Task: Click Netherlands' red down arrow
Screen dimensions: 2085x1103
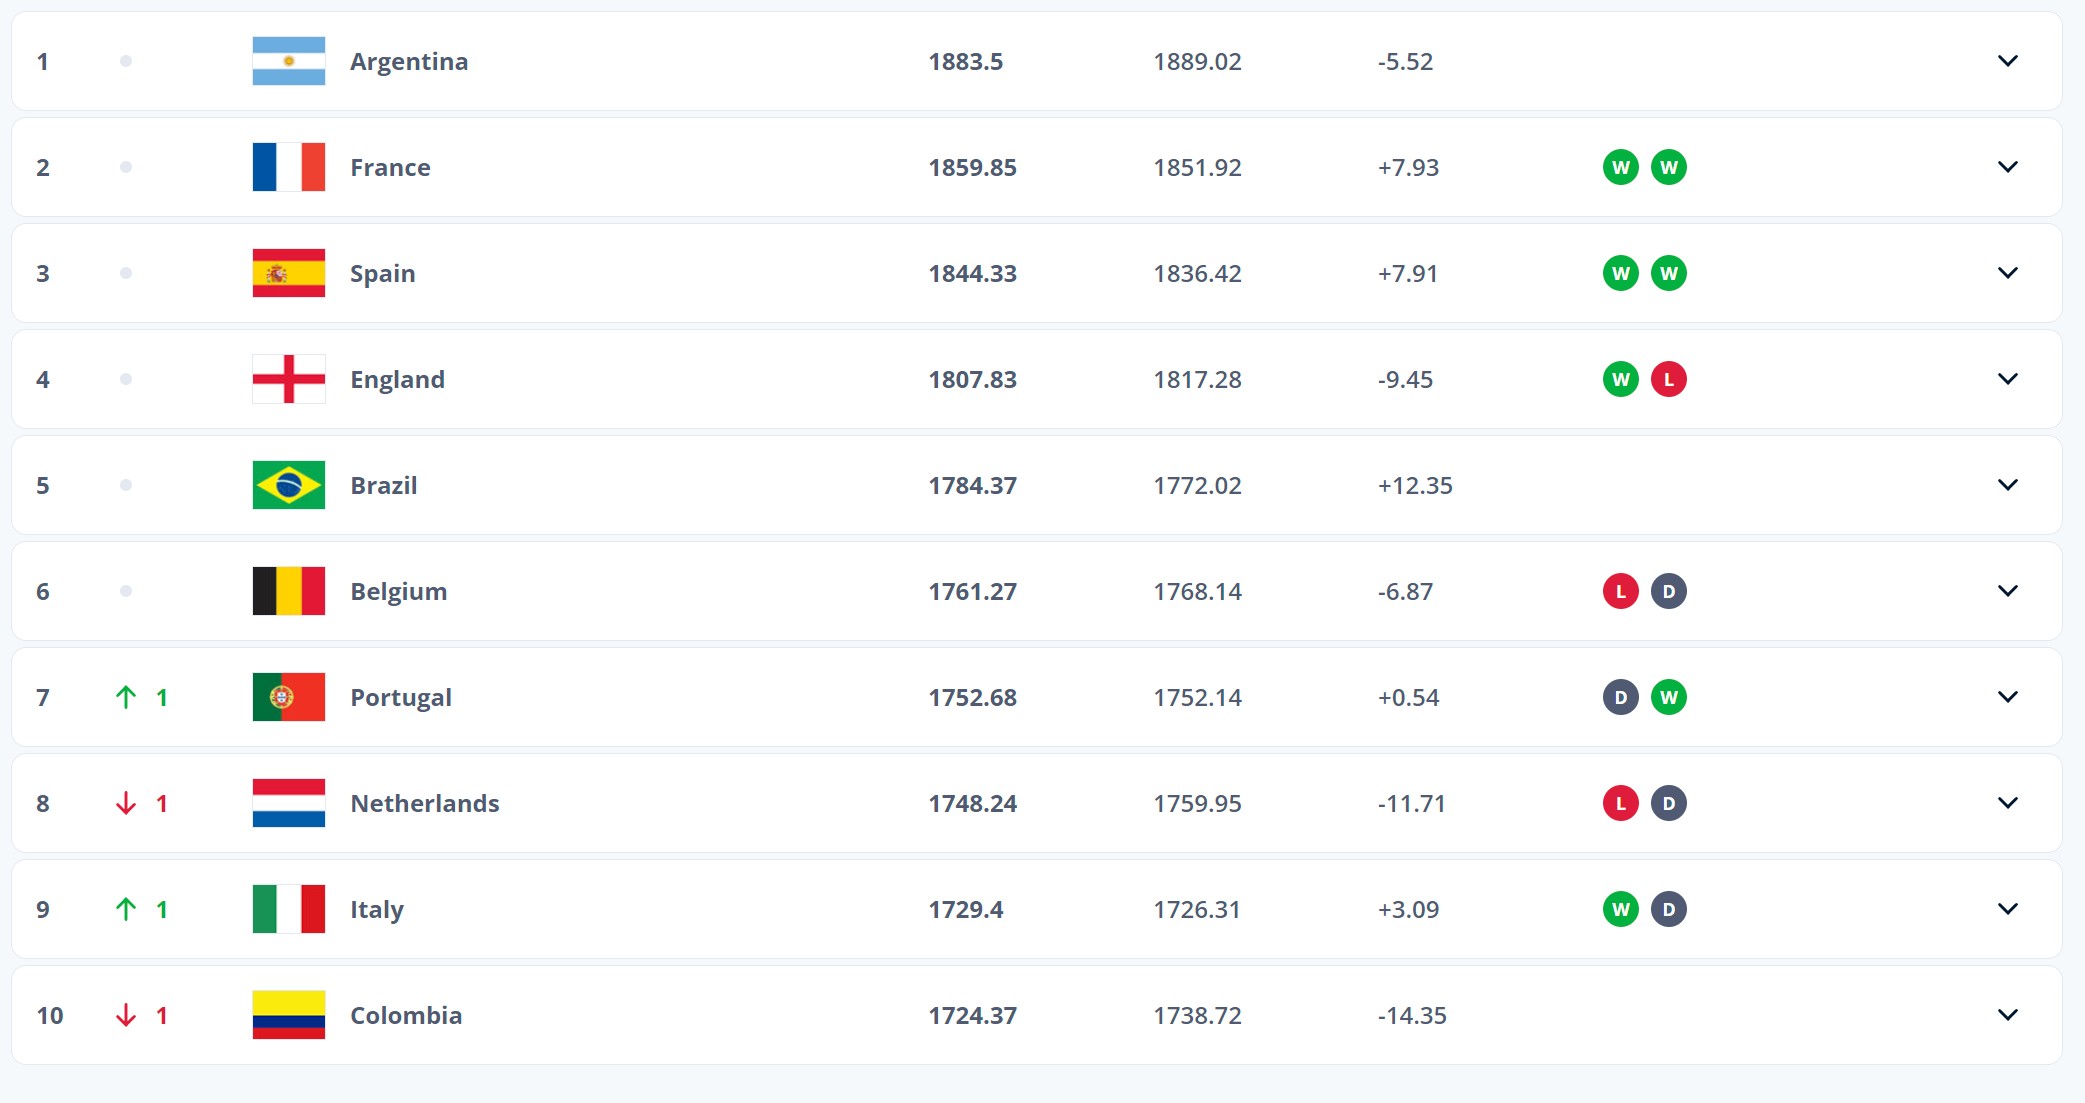Action: (126, 803)
